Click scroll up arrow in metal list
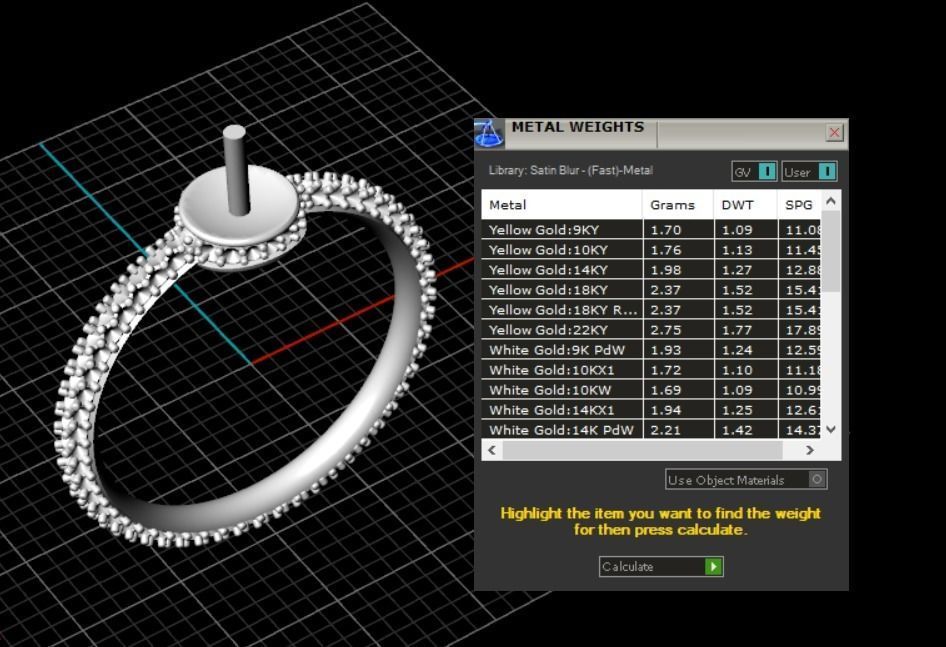 (x=831, y=201)
